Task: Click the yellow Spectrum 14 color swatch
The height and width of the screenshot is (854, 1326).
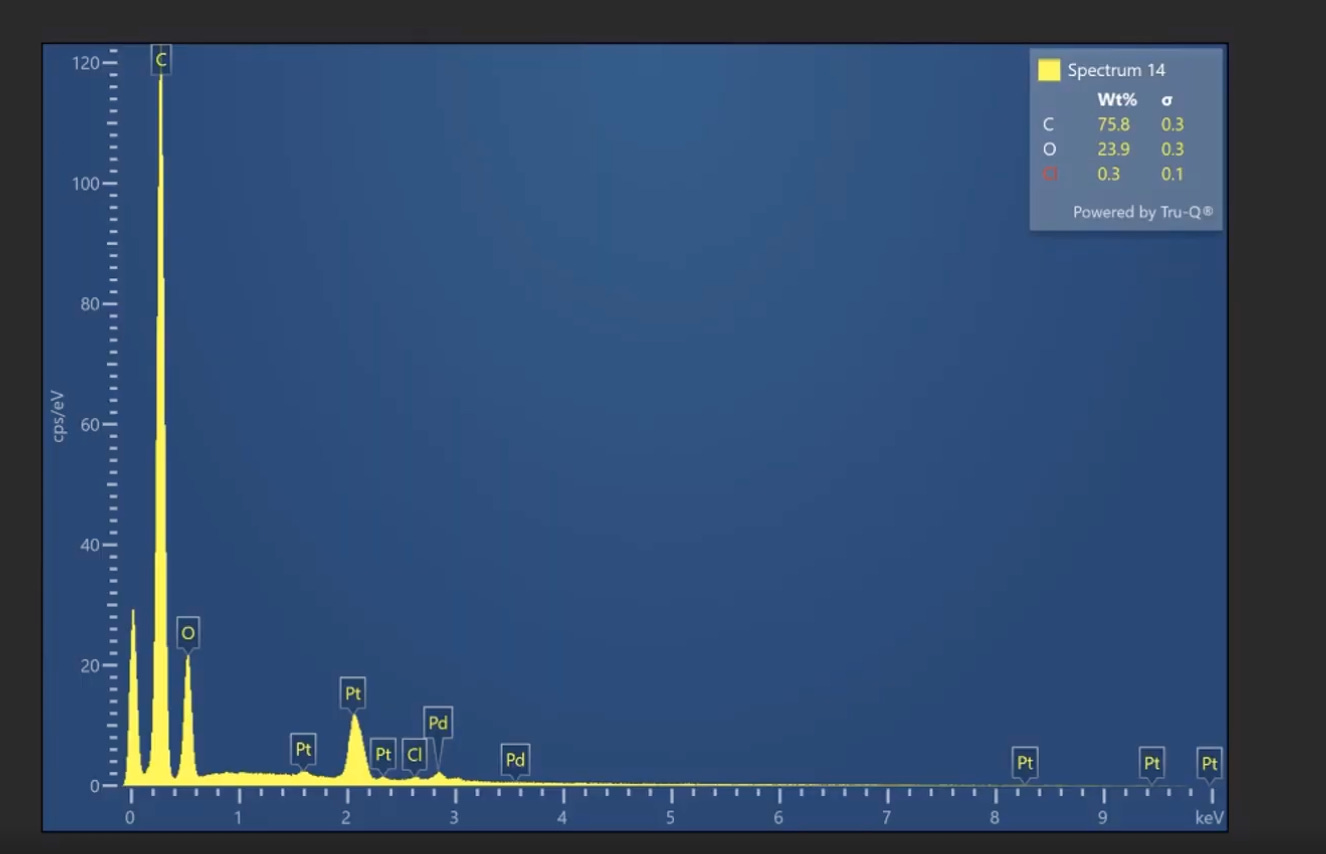Action: click(1049, 70)
